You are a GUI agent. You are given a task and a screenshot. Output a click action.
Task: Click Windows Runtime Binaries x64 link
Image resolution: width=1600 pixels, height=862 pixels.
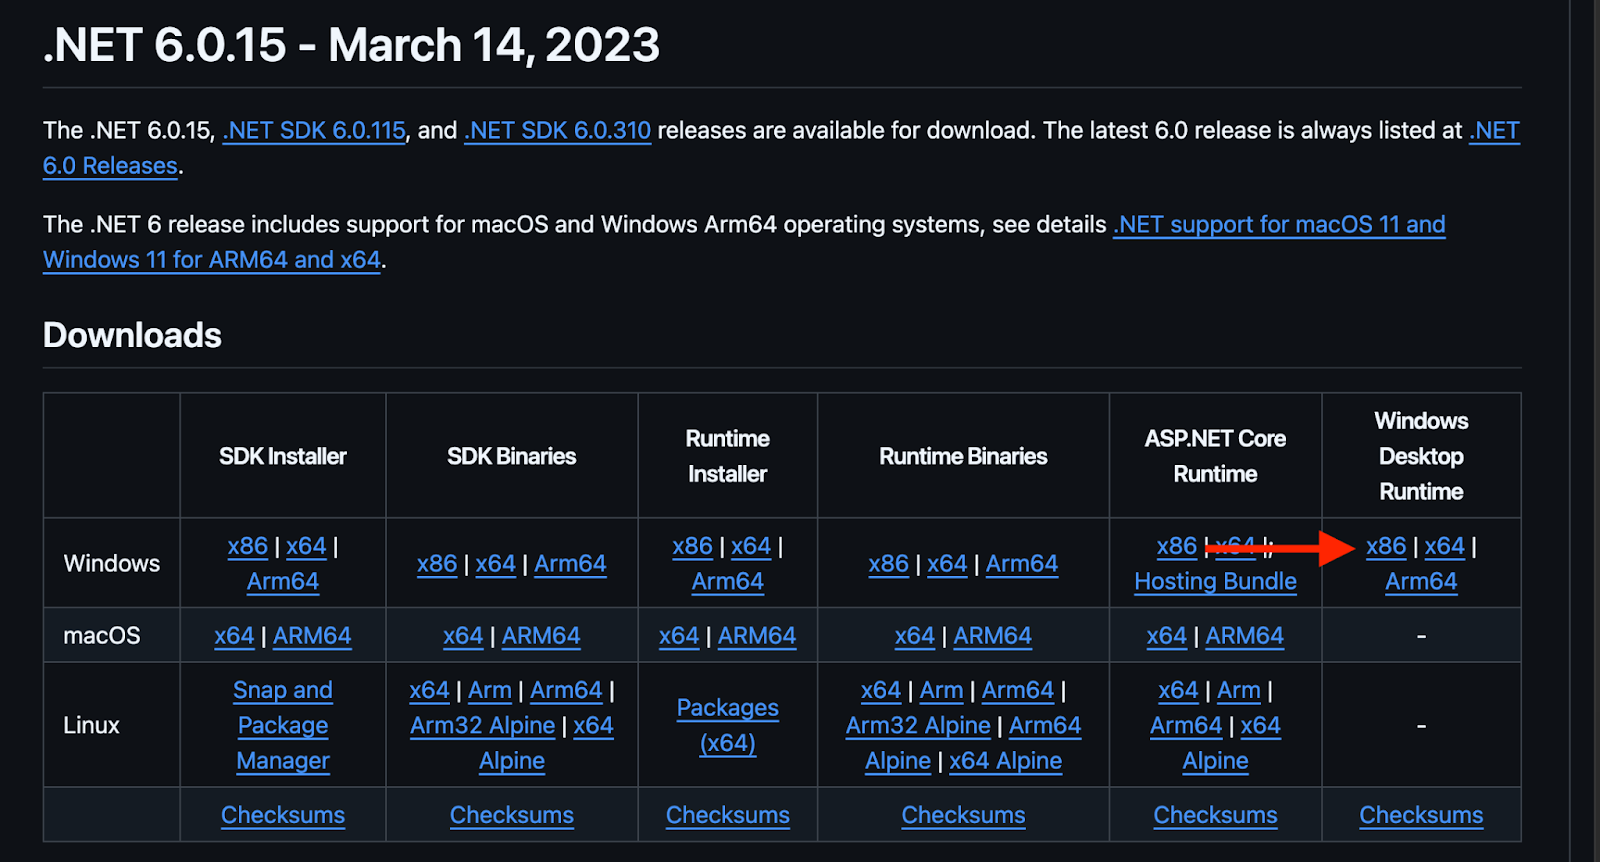[x=947, y=564]
